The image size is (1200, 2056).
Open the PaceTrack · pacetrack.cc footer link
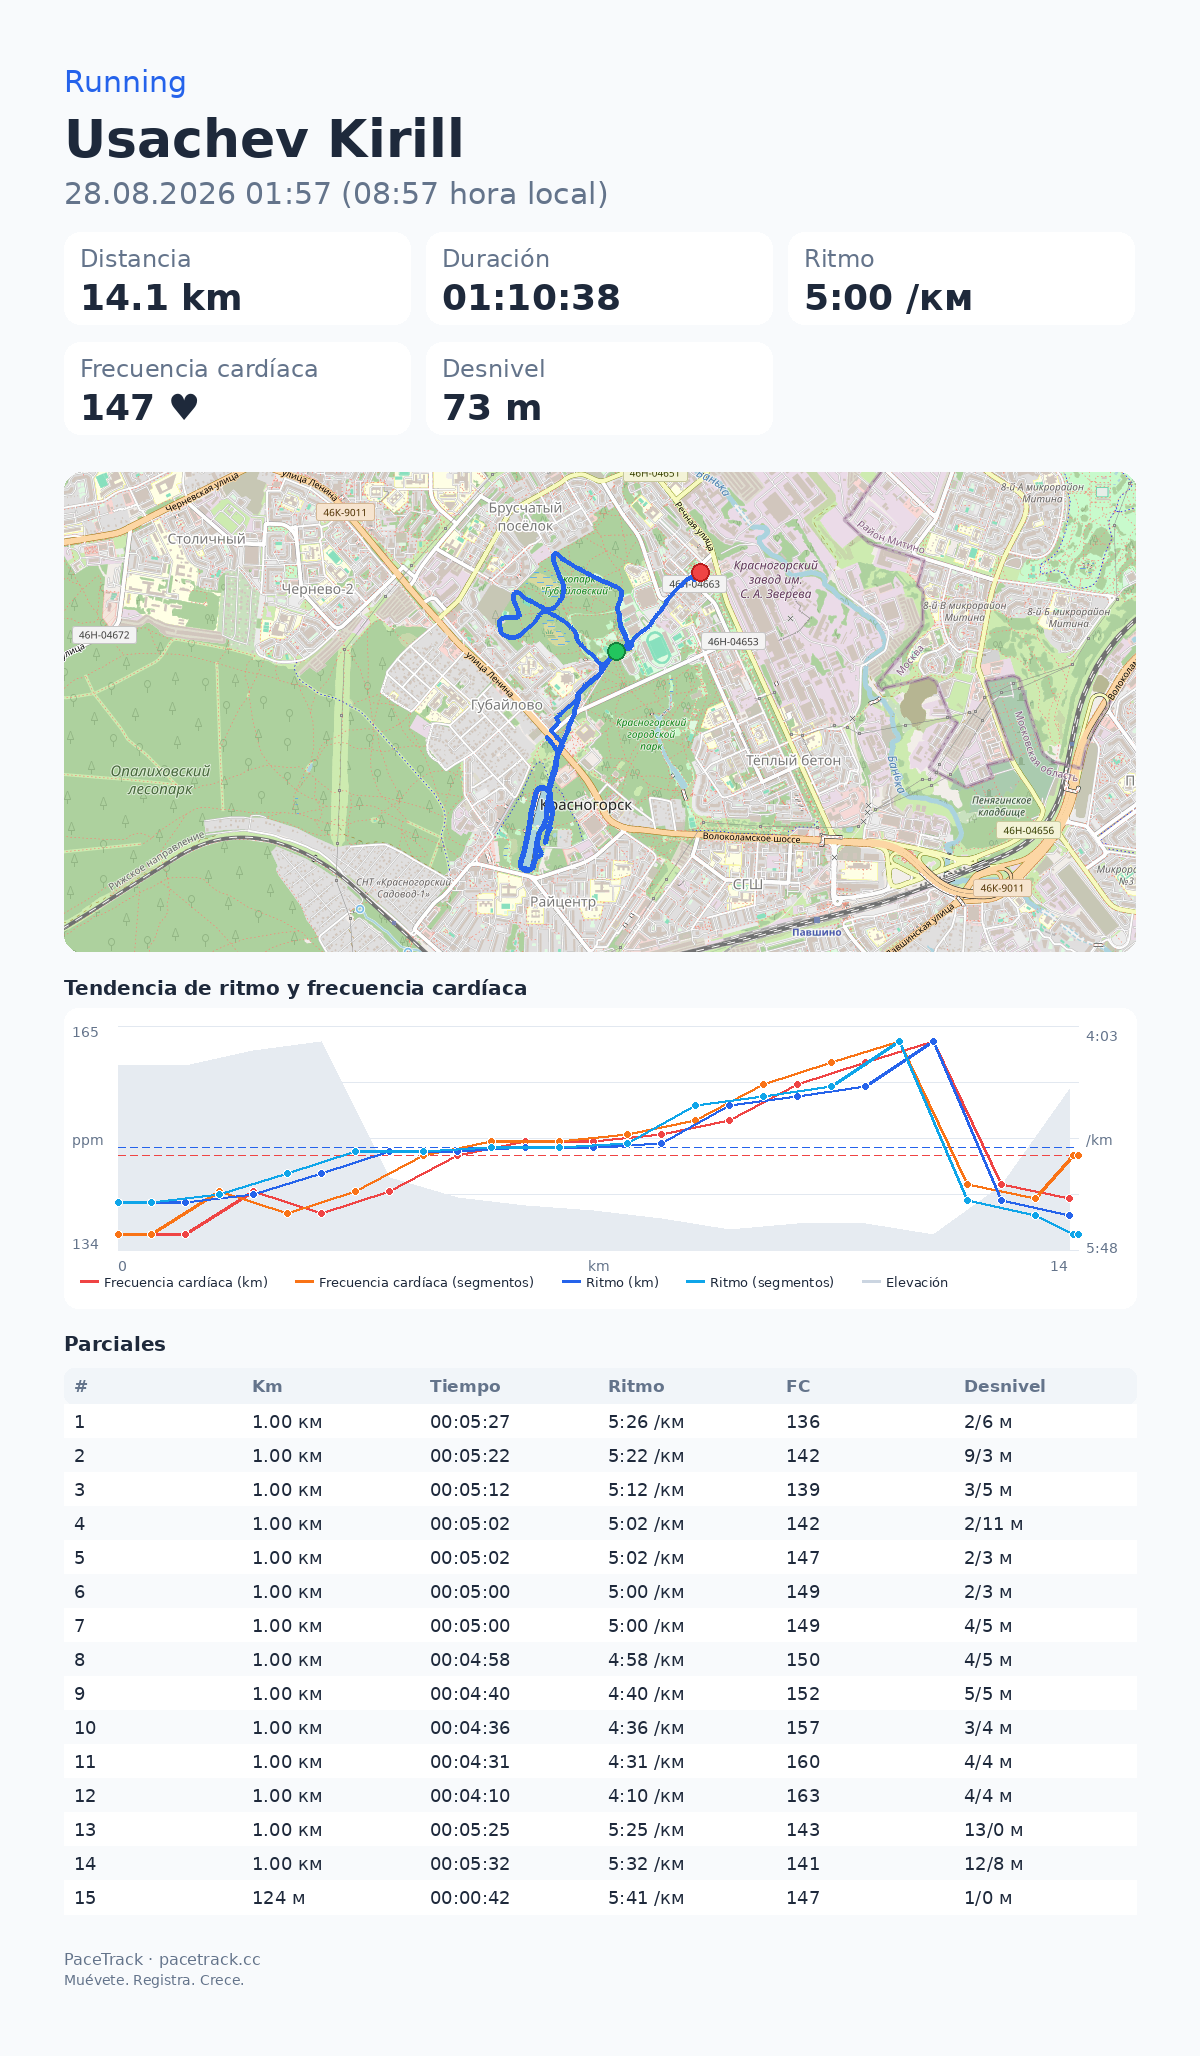point(162,1959)
